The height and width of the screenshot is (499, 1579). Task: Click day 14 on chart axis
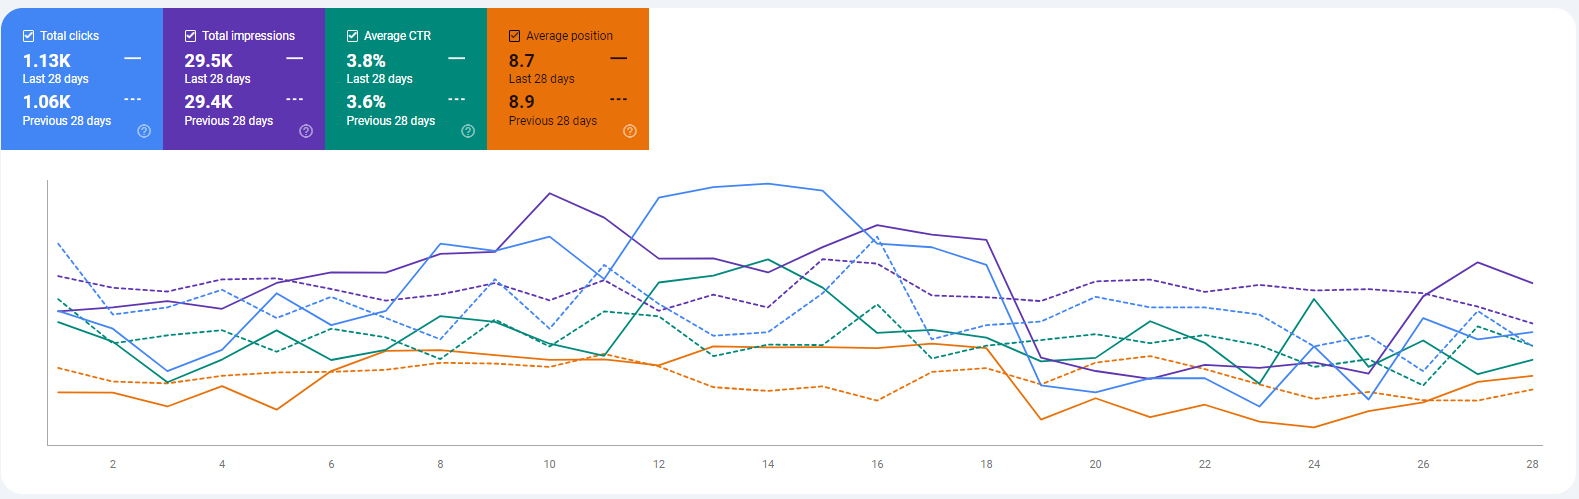(x=768, y=464)
